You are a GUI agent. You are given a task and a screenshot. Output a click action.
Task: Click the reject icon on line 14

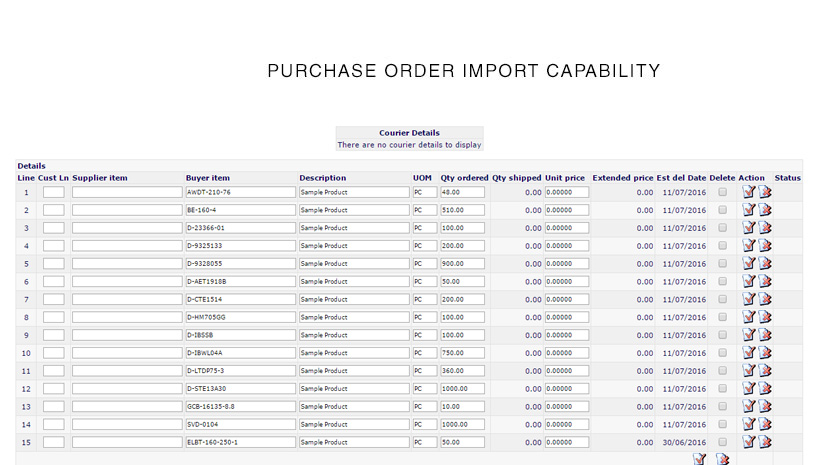click(x=765, y=424)
